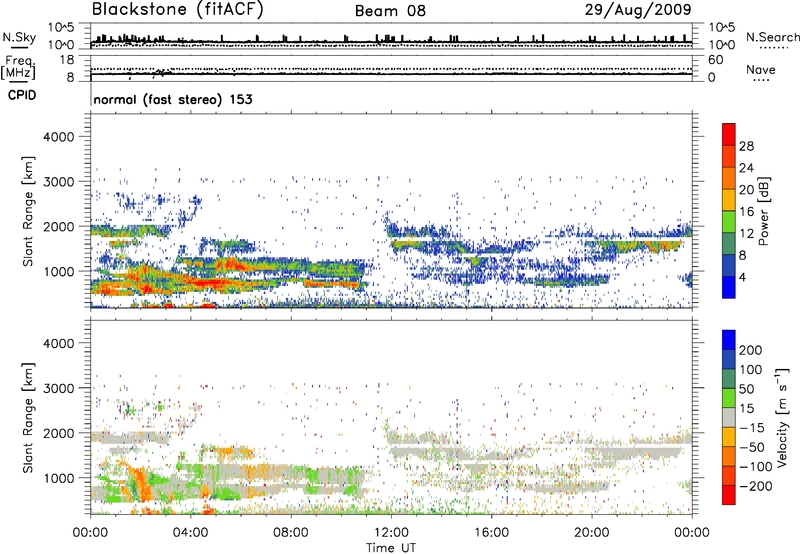Select the brightest blue Power colorbar segment
This screenshot has width=800, height=554.
tap(729, 287)
